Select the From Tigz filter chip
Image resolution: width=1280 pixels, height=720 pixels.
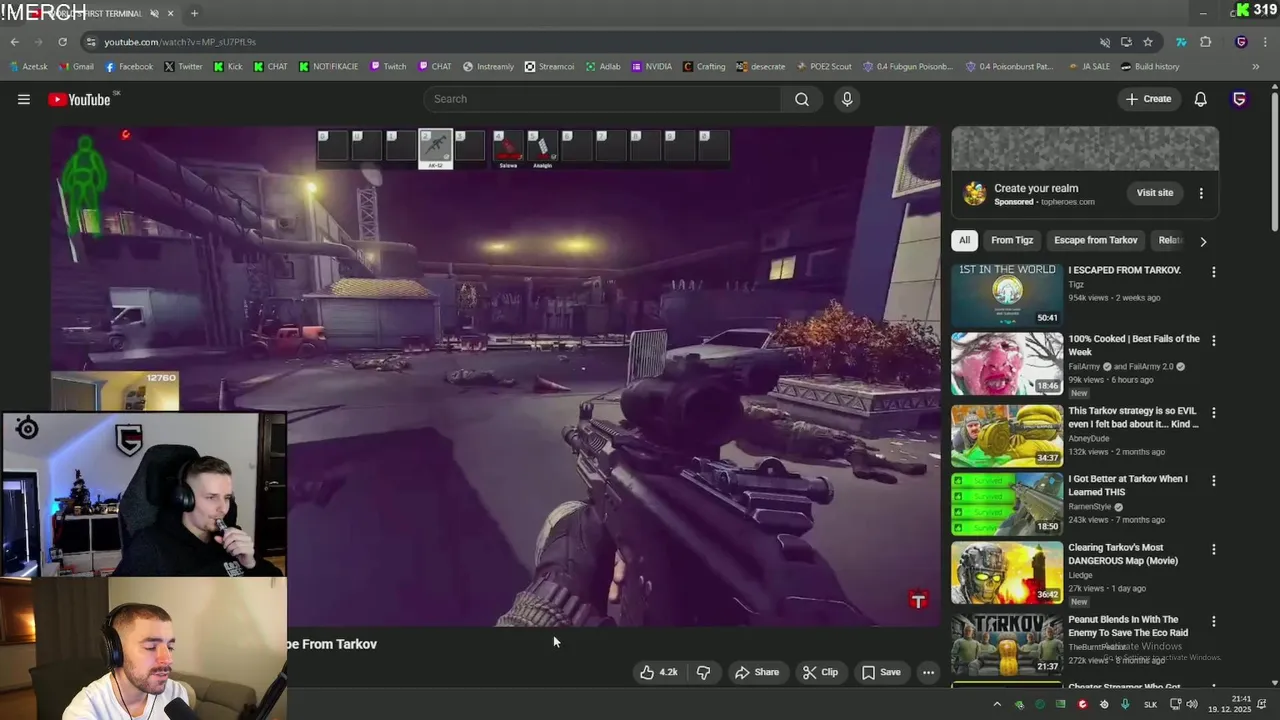(x=1012, y=240)
